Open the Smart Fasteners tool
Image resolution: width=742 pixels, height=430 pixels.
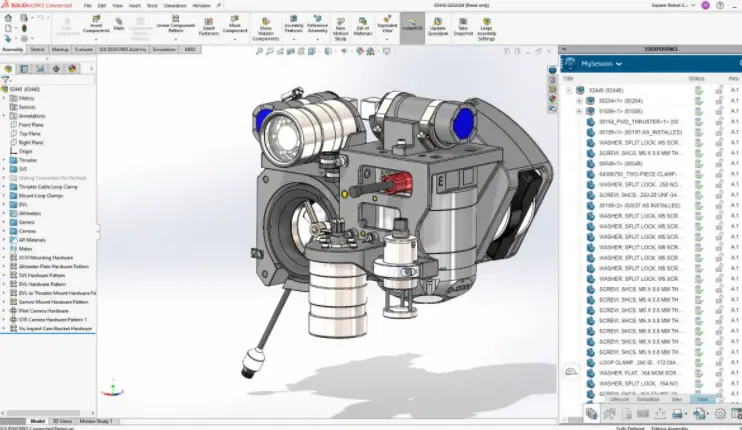point(209,27)
